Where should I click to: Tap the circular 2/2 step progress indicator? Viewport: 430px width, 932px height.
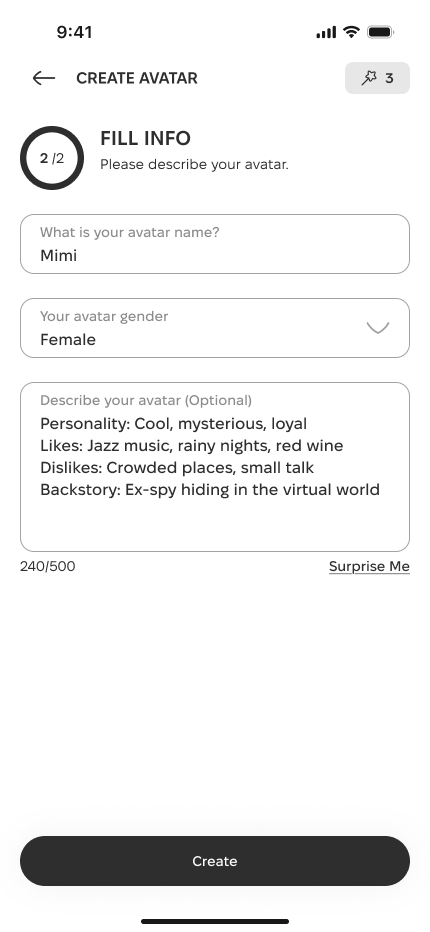(52, 158)
